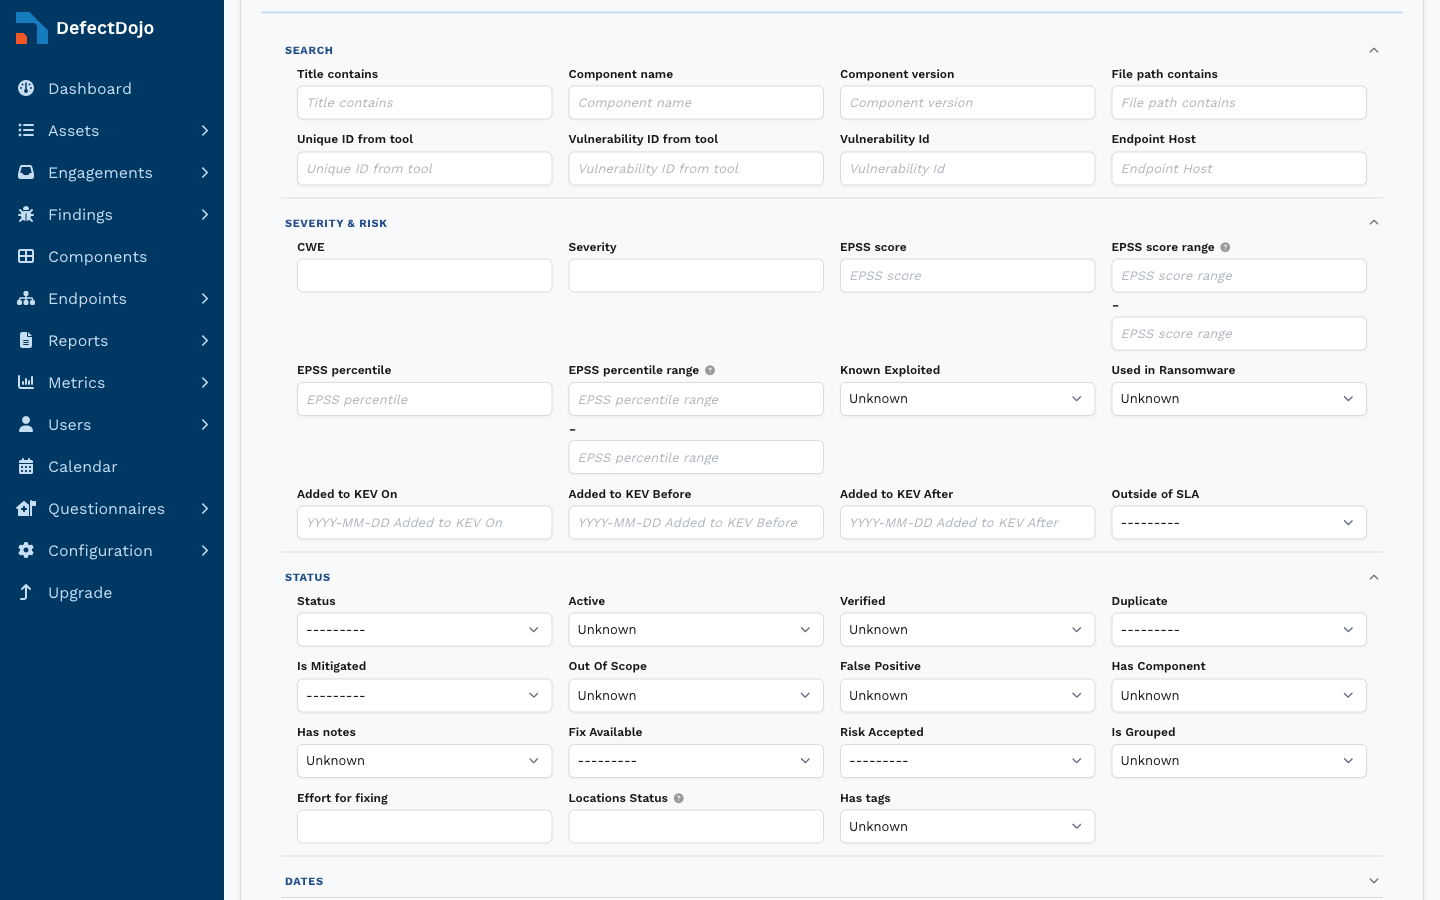Click the Added to KEV On field
This screenshot has width=1440, height=900.
tap(424, 522)
